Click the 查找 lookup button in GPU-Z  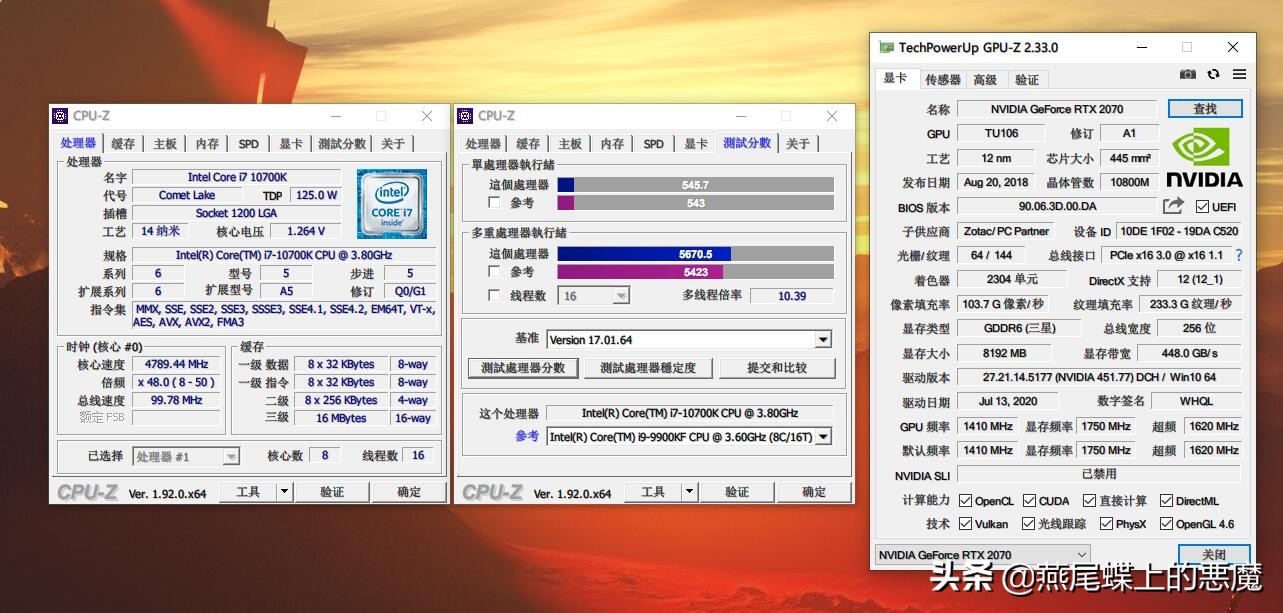pos(1204,108)
